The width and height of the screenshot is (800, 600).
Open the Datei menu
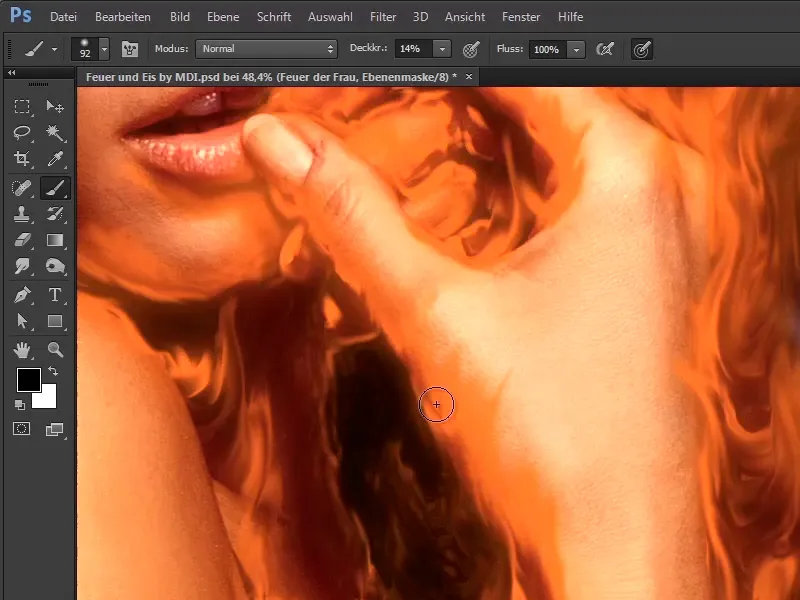coord(63,17)
